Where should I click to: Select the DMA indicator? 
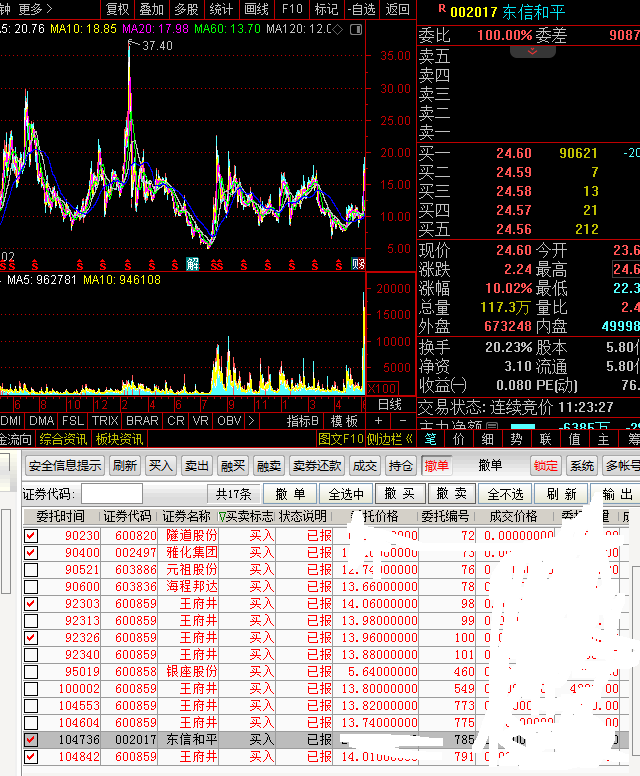[42, 421]
